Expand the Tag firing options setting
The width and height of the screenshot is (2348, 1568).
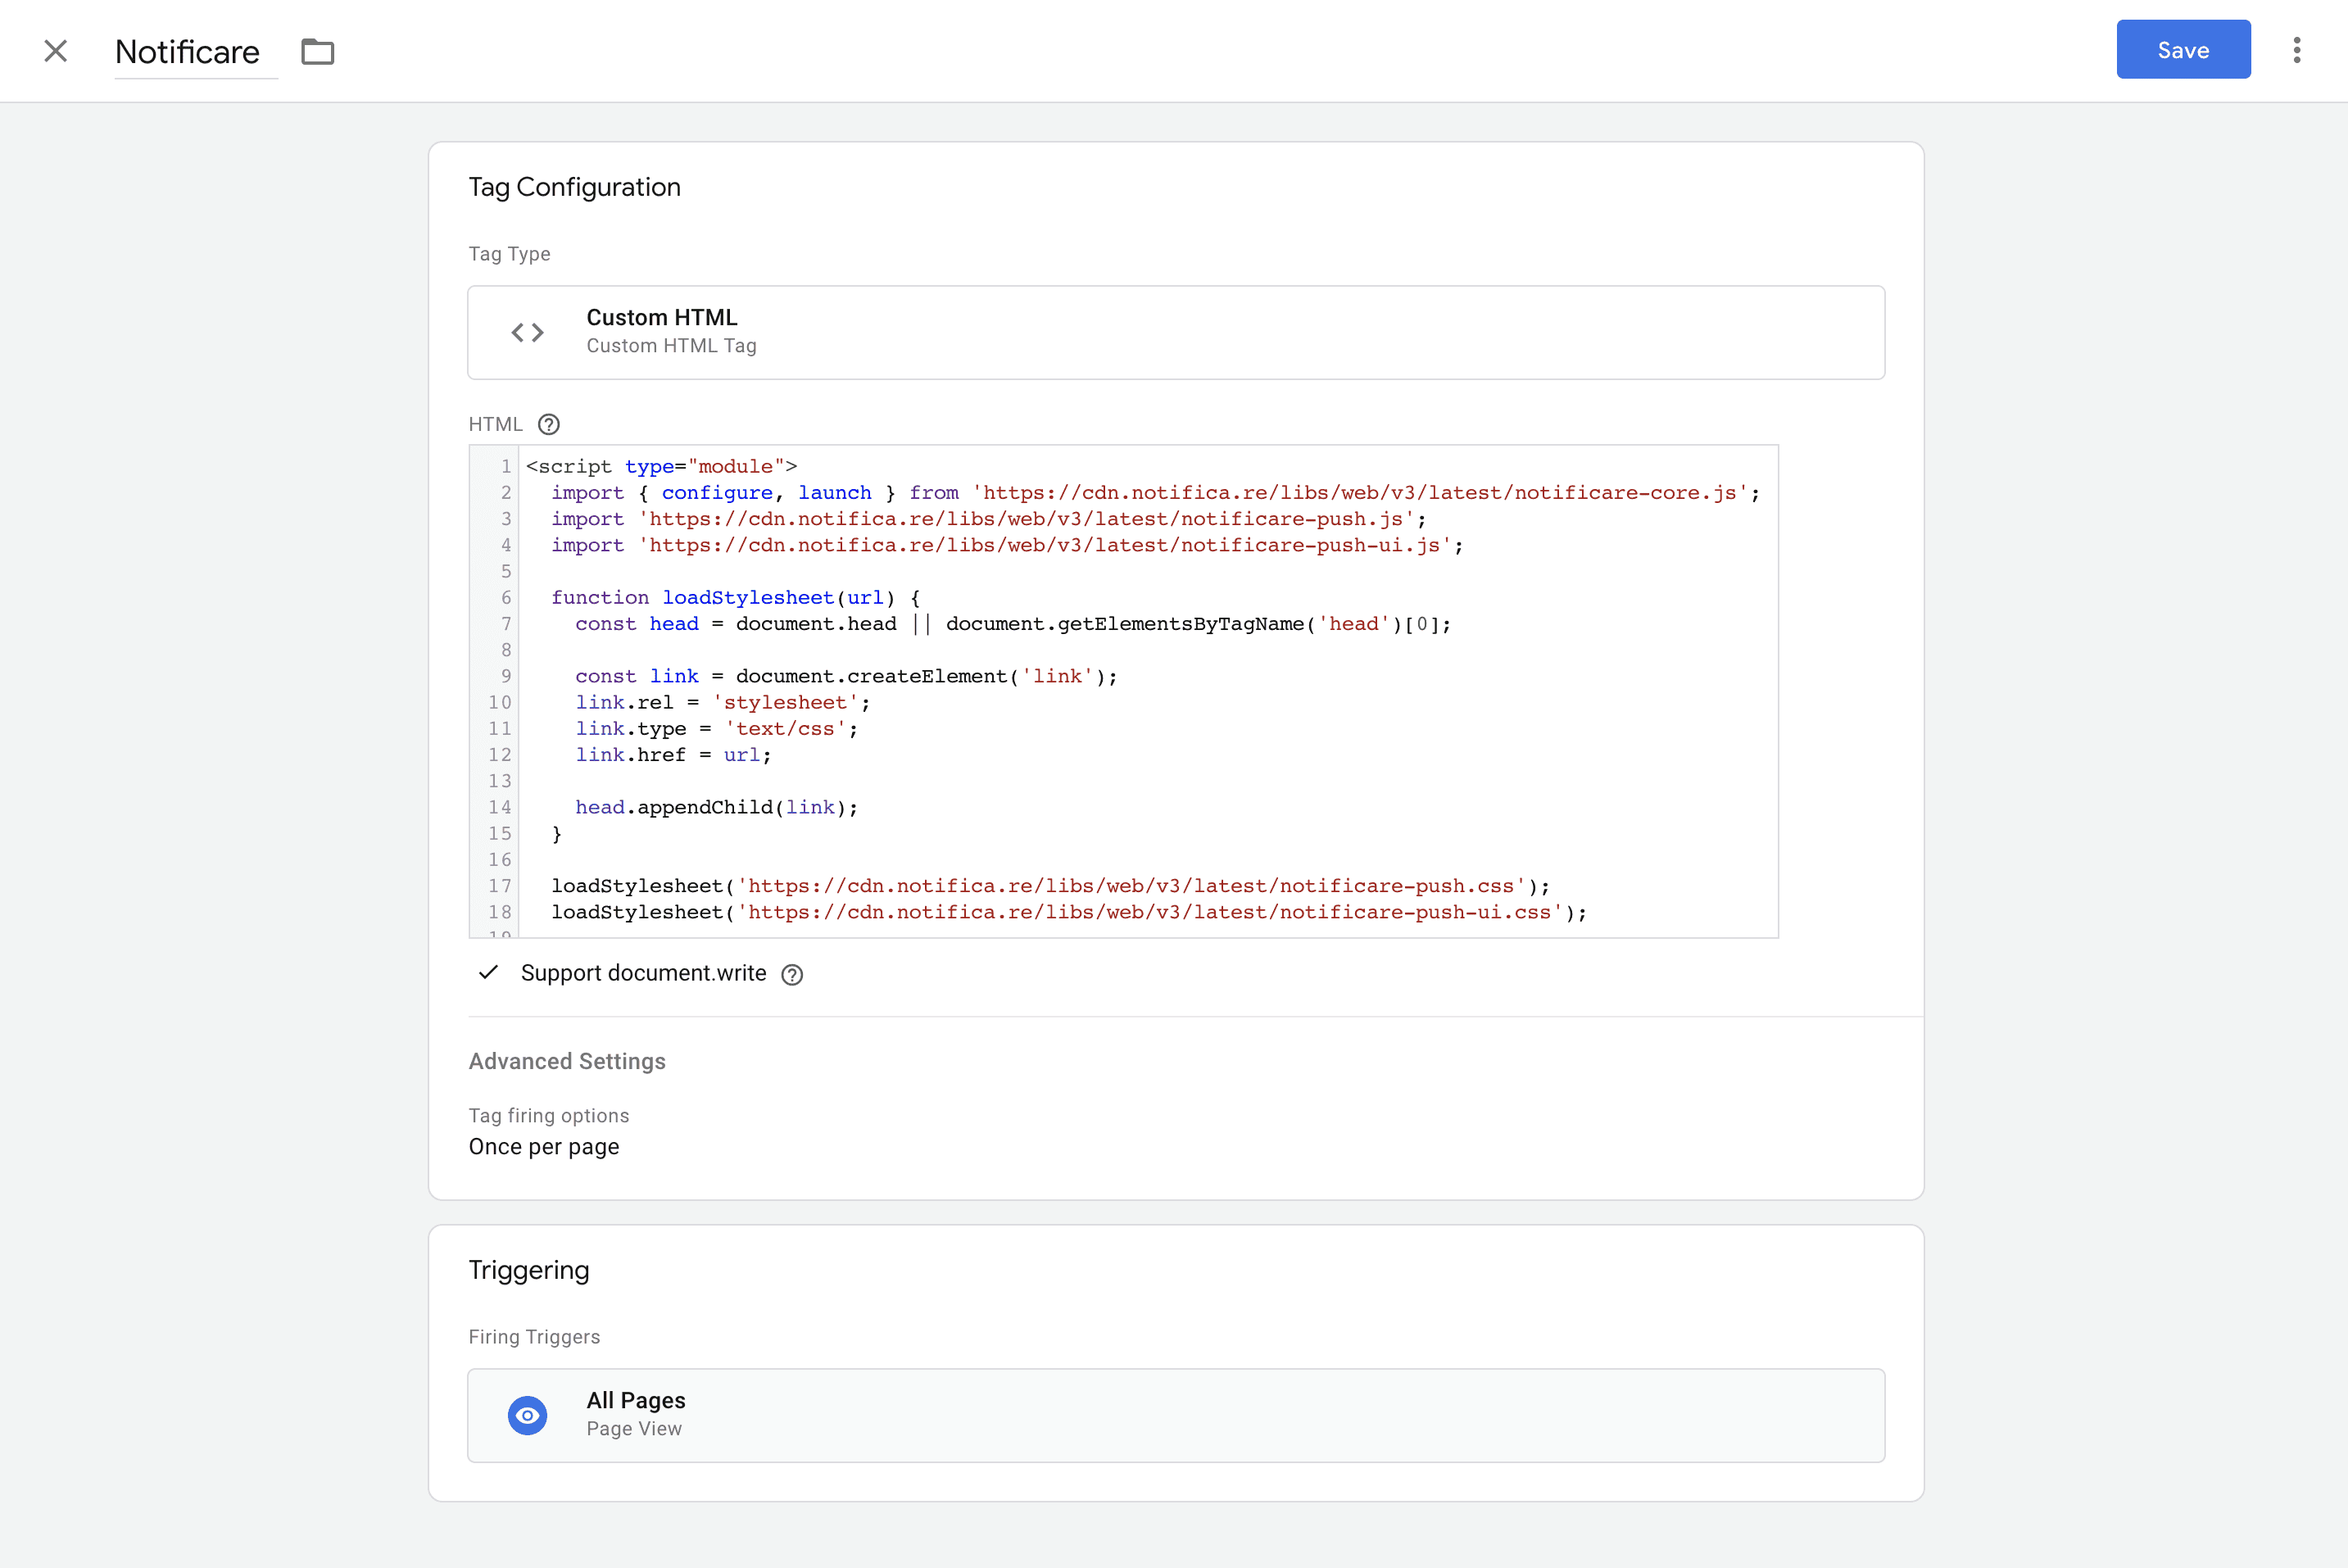549,1115
